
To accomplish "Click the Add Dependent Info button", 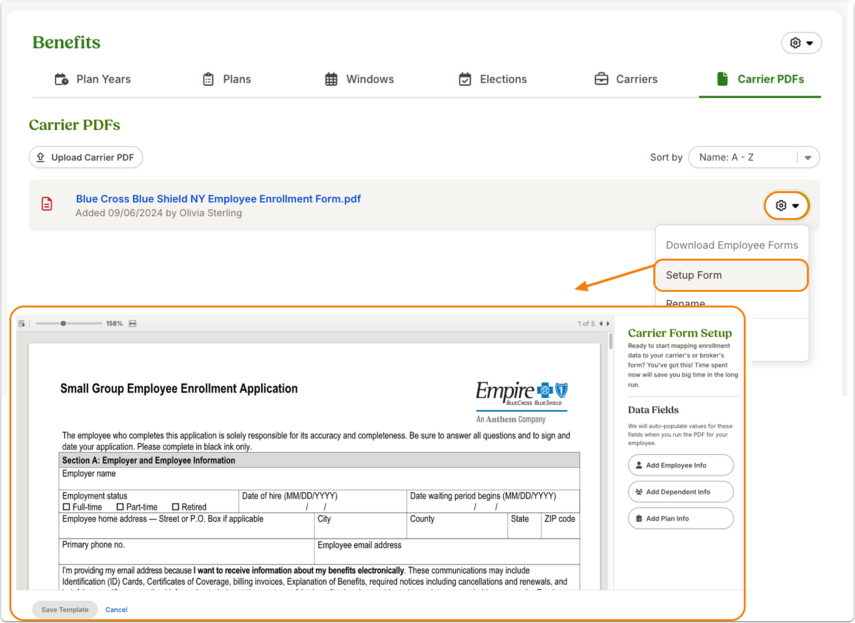I will coord(681,492).
